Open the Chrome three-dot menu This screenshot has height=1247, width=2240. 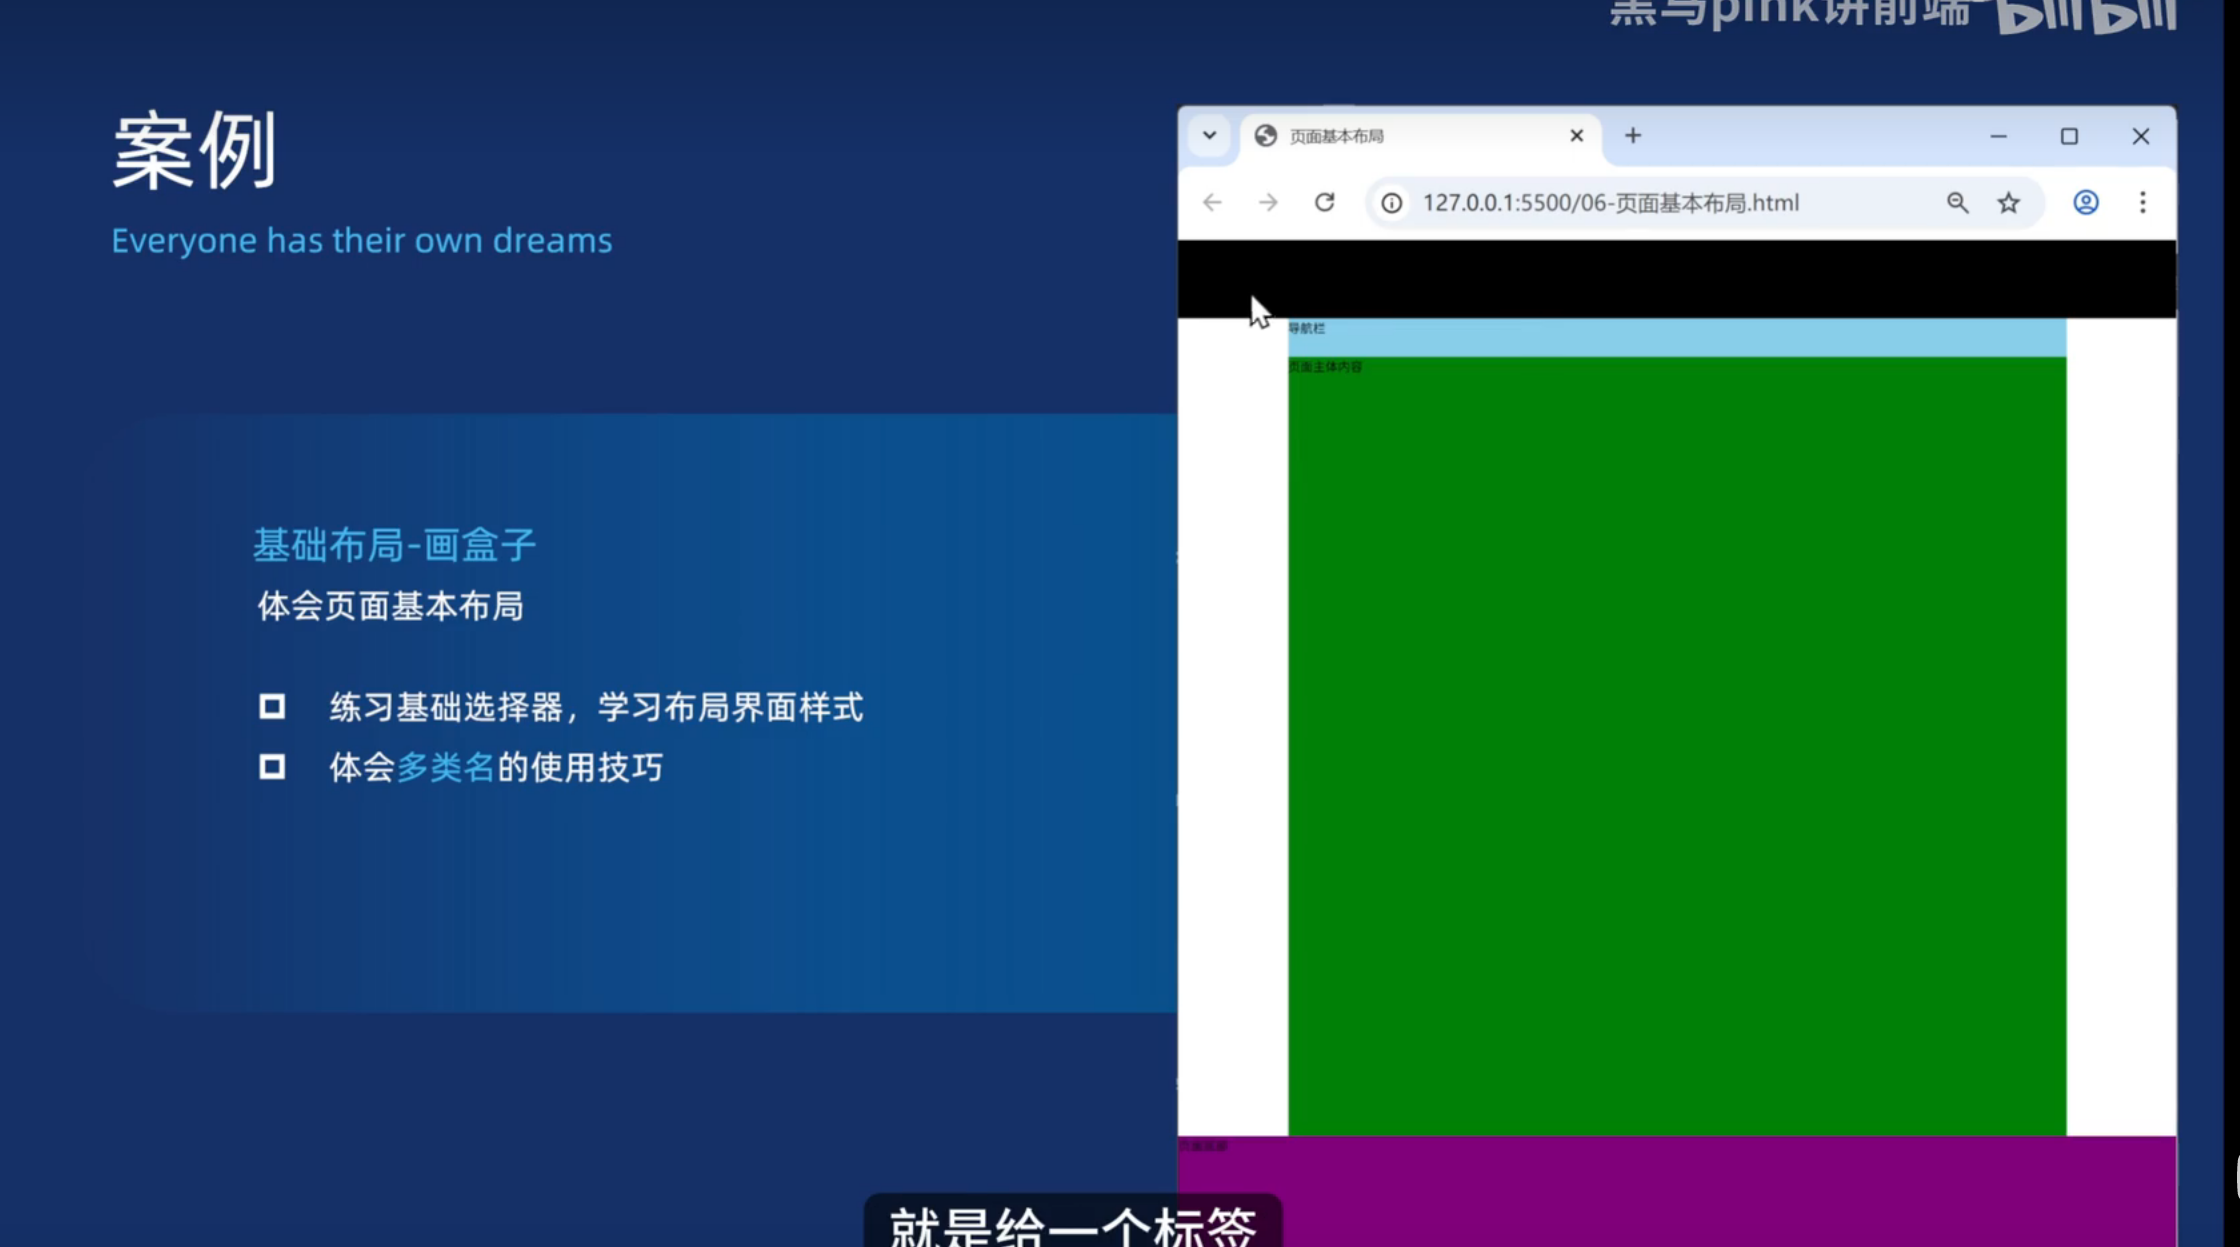tap(2142, 203)
